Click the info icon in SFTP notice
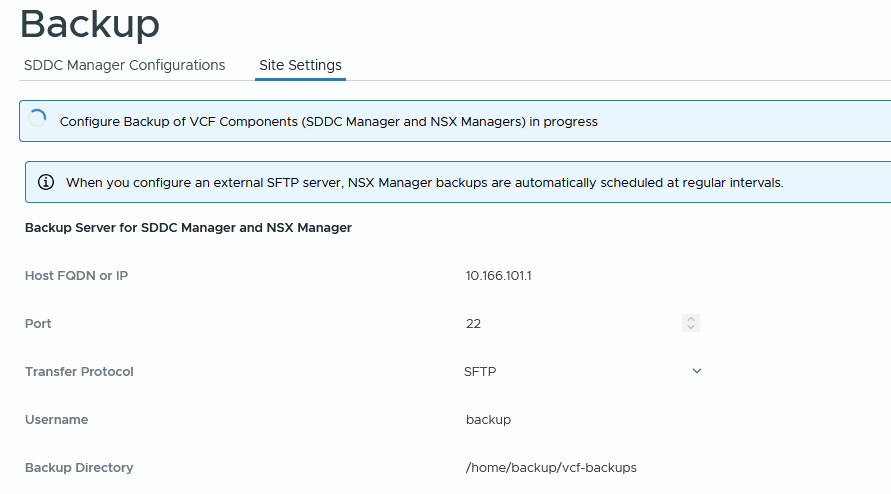The width and height of the screenshot is (891, 494). click(x=46, y=182)
